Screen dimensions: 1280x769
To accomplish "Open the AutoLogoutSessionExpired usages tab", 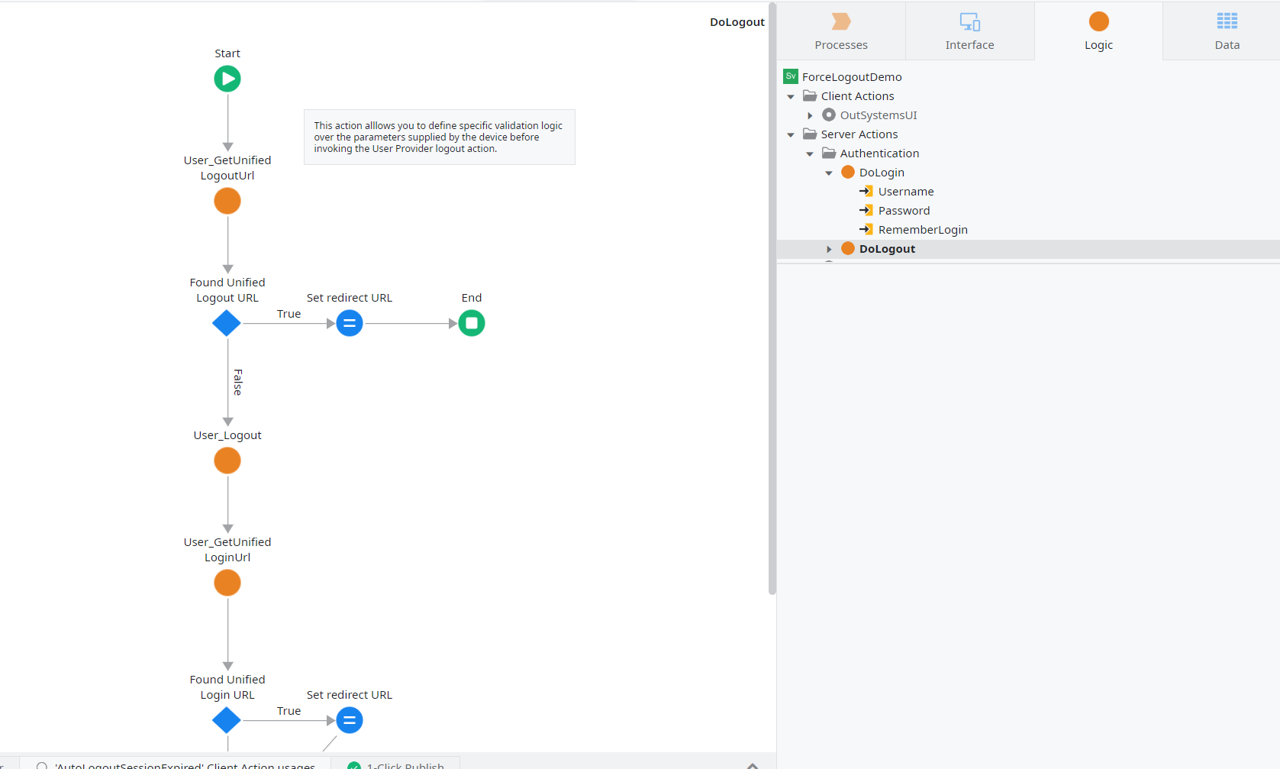I will (x=176, y=762).
